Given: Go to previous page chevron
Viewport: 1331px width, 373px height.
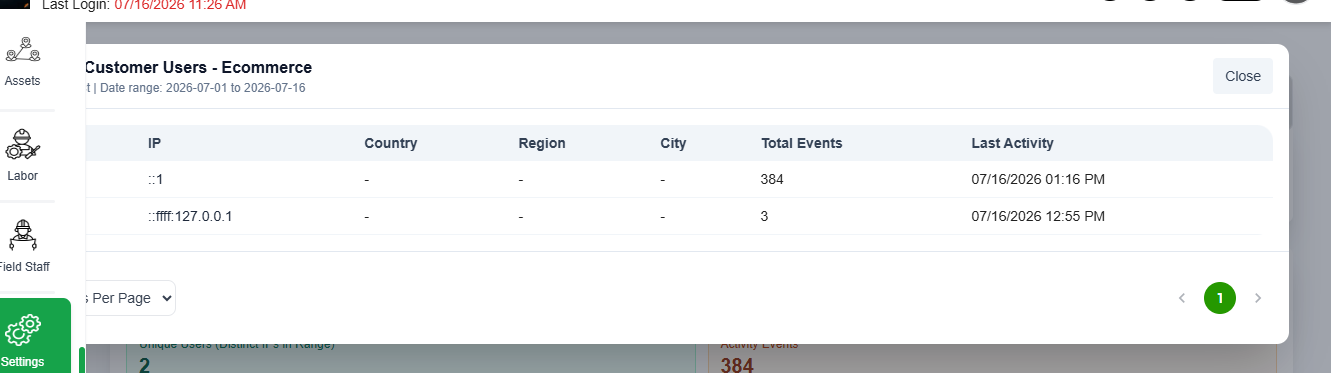Looking at the screenshot, I should tap(1182, 298).
